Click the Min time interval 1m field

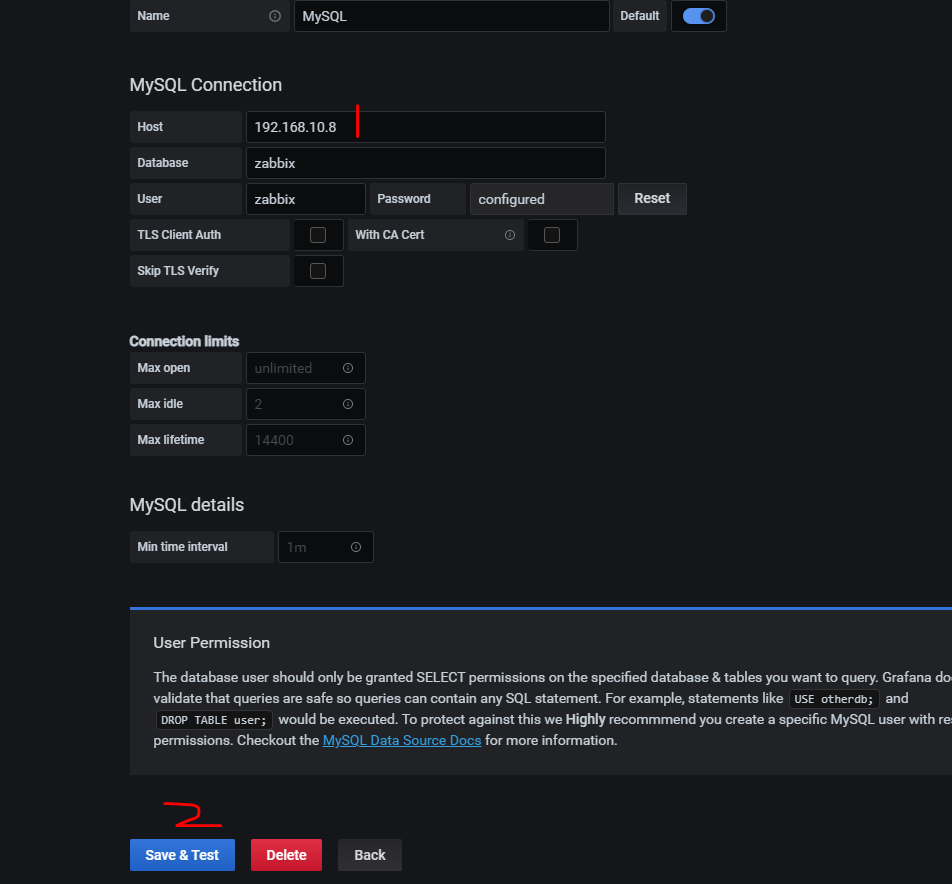tap(325, 547)
